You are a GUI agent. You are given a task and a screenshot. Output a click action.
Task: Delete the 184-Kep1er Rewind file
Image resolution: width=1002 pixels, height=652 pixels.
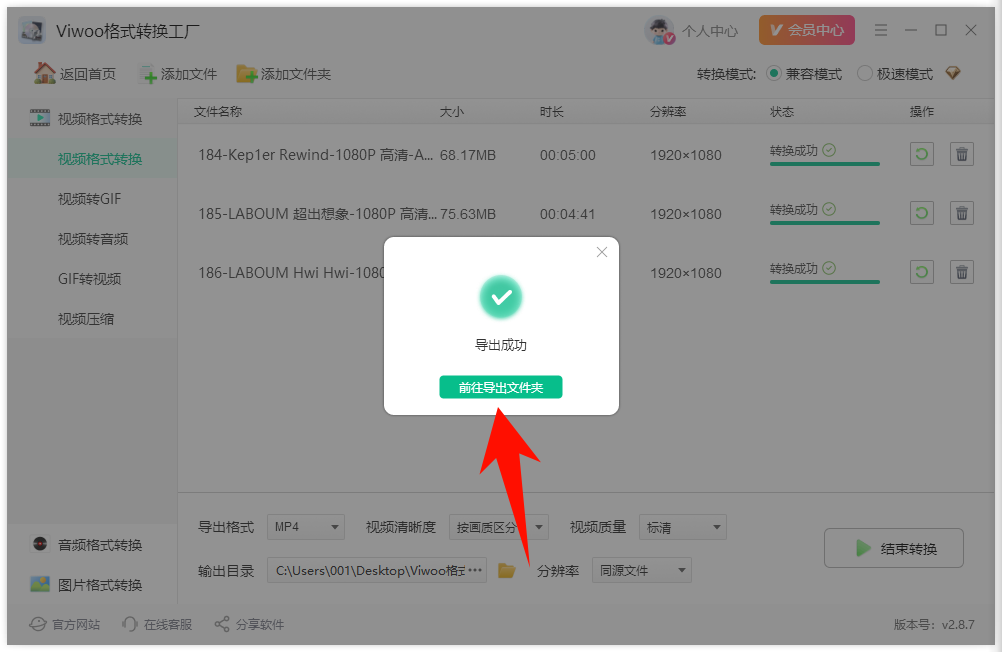tap(962, 154)
